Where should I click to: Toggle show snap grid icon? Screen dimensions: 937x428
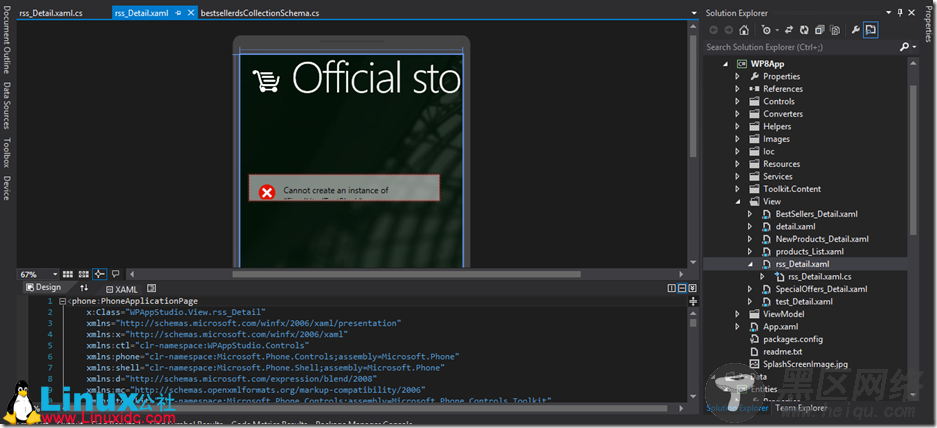(x=69, y=274)
